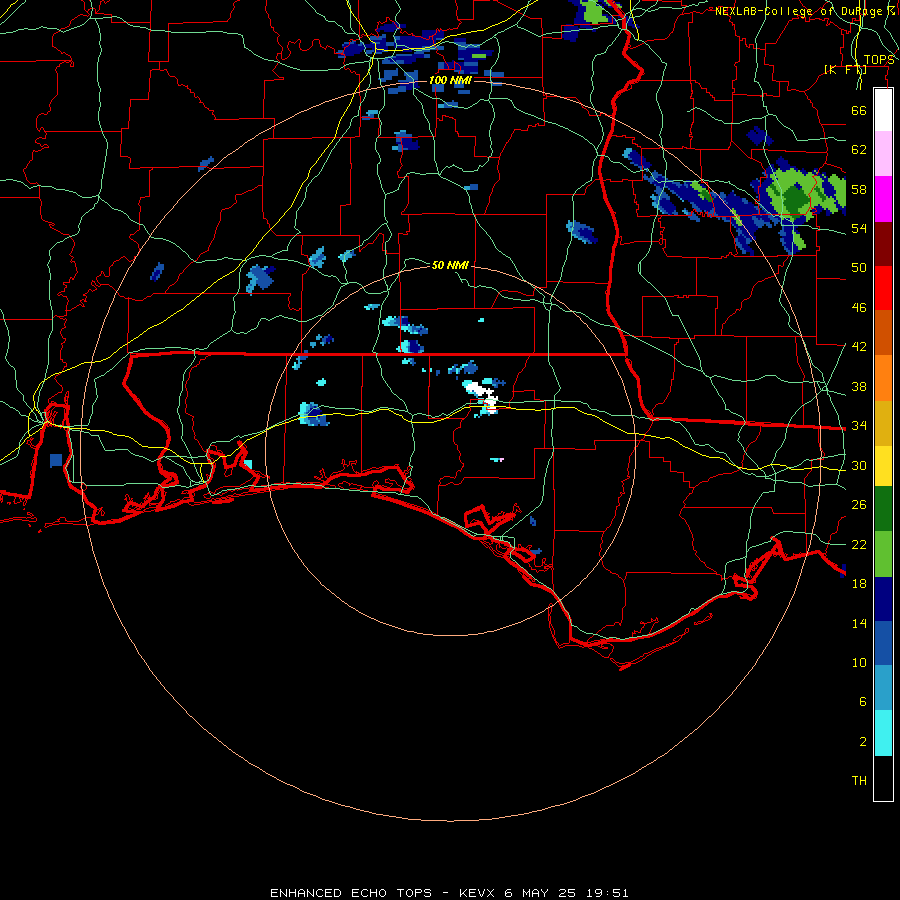Click the "42" legend value
Image resolution: width=900 pixels, height=900 pixels.
coord(859,347)
